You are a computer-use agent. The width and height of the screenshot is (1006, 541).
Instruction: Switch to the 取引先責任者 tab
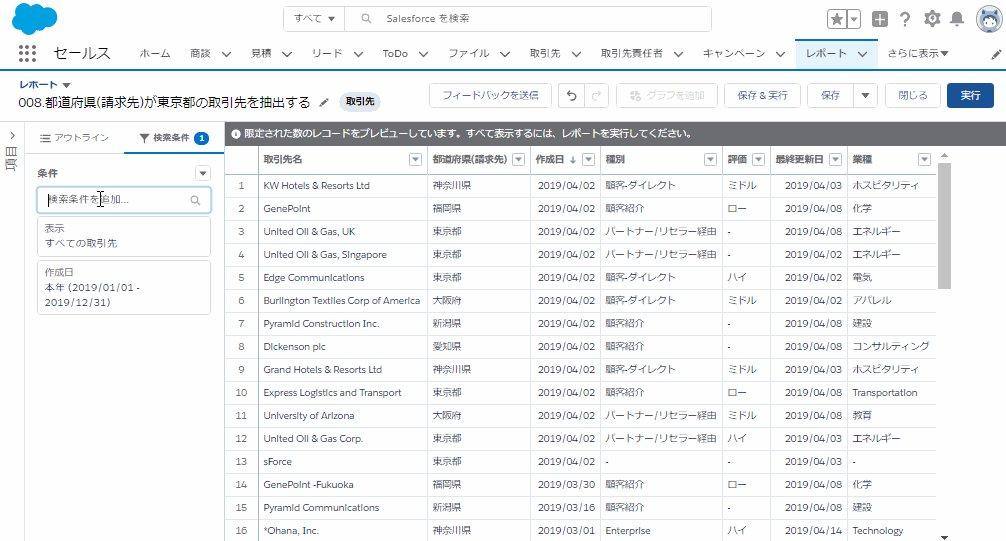click(632, 54)
